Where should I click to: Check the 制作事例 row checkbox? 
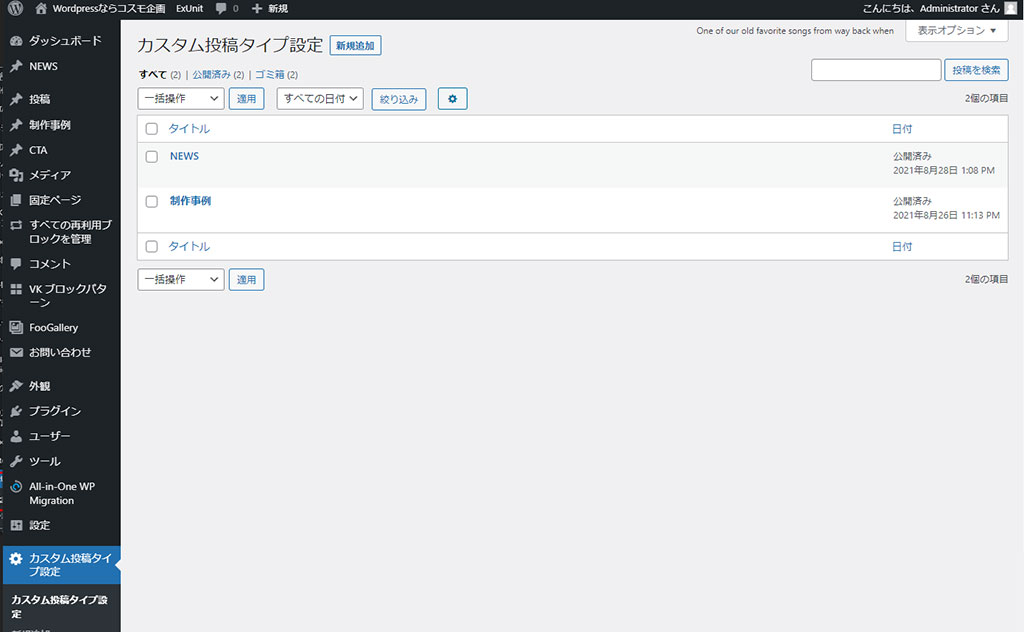click(152, 201)
